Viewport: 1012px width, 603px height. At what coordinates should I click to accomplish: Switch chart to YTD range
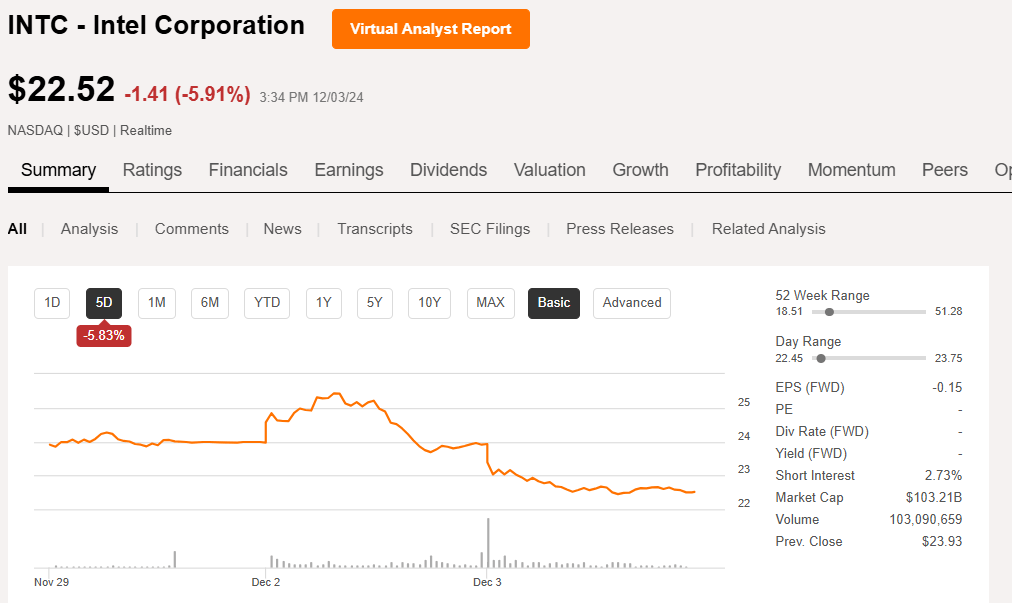266,303
